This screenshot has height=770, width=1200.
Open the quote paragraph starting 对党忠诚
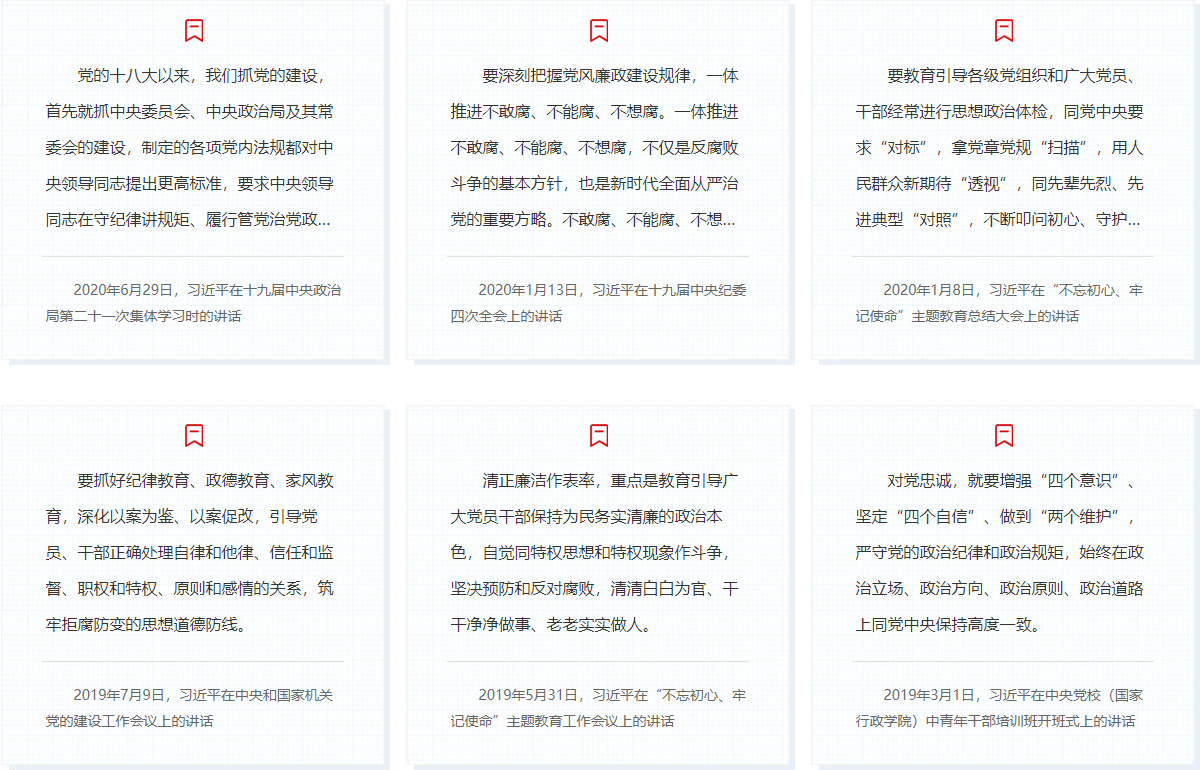coord(1001,553)
